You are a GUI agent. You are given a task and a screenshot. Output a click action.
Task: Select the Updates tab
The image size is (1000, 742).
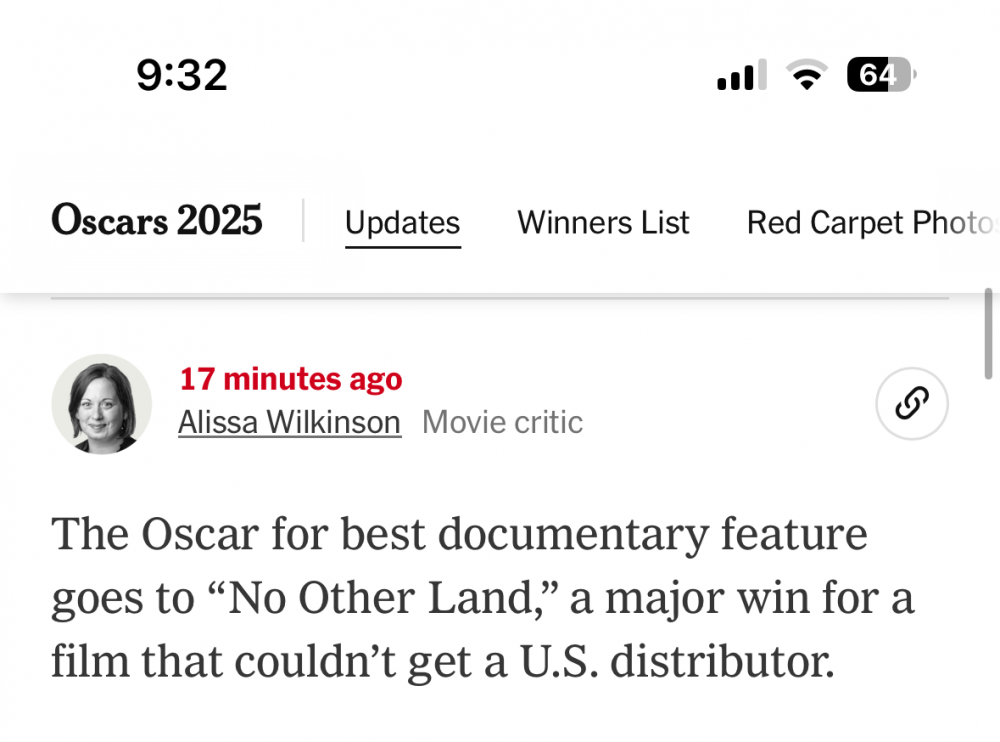[402, 222]
